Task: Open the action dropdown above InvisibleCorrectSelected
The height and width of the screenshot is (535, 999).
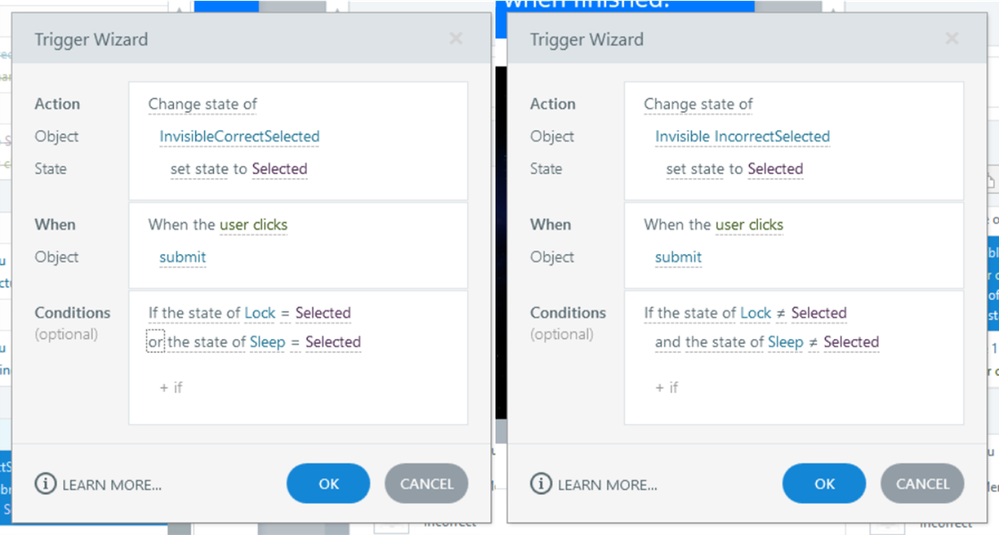Action: [203, 104]
